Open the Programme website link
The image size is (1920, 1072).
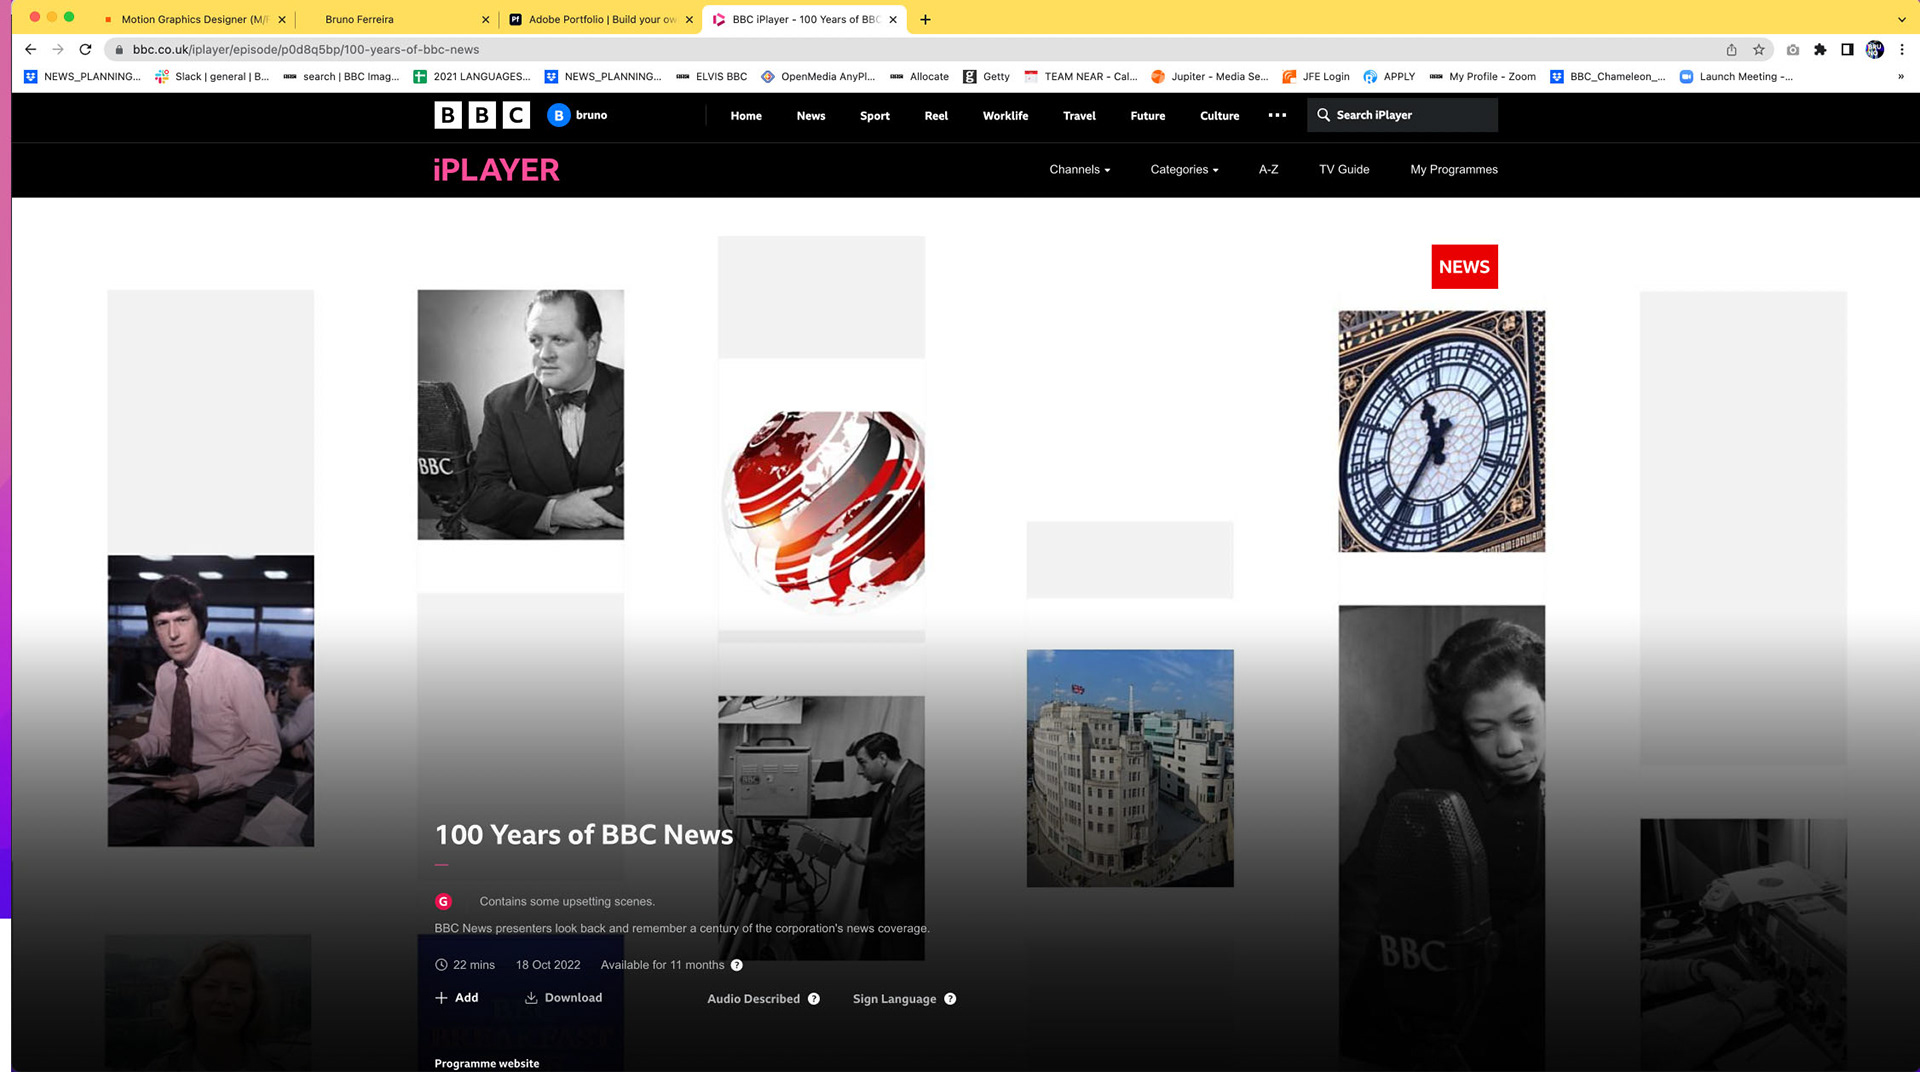coord(487,1063)
